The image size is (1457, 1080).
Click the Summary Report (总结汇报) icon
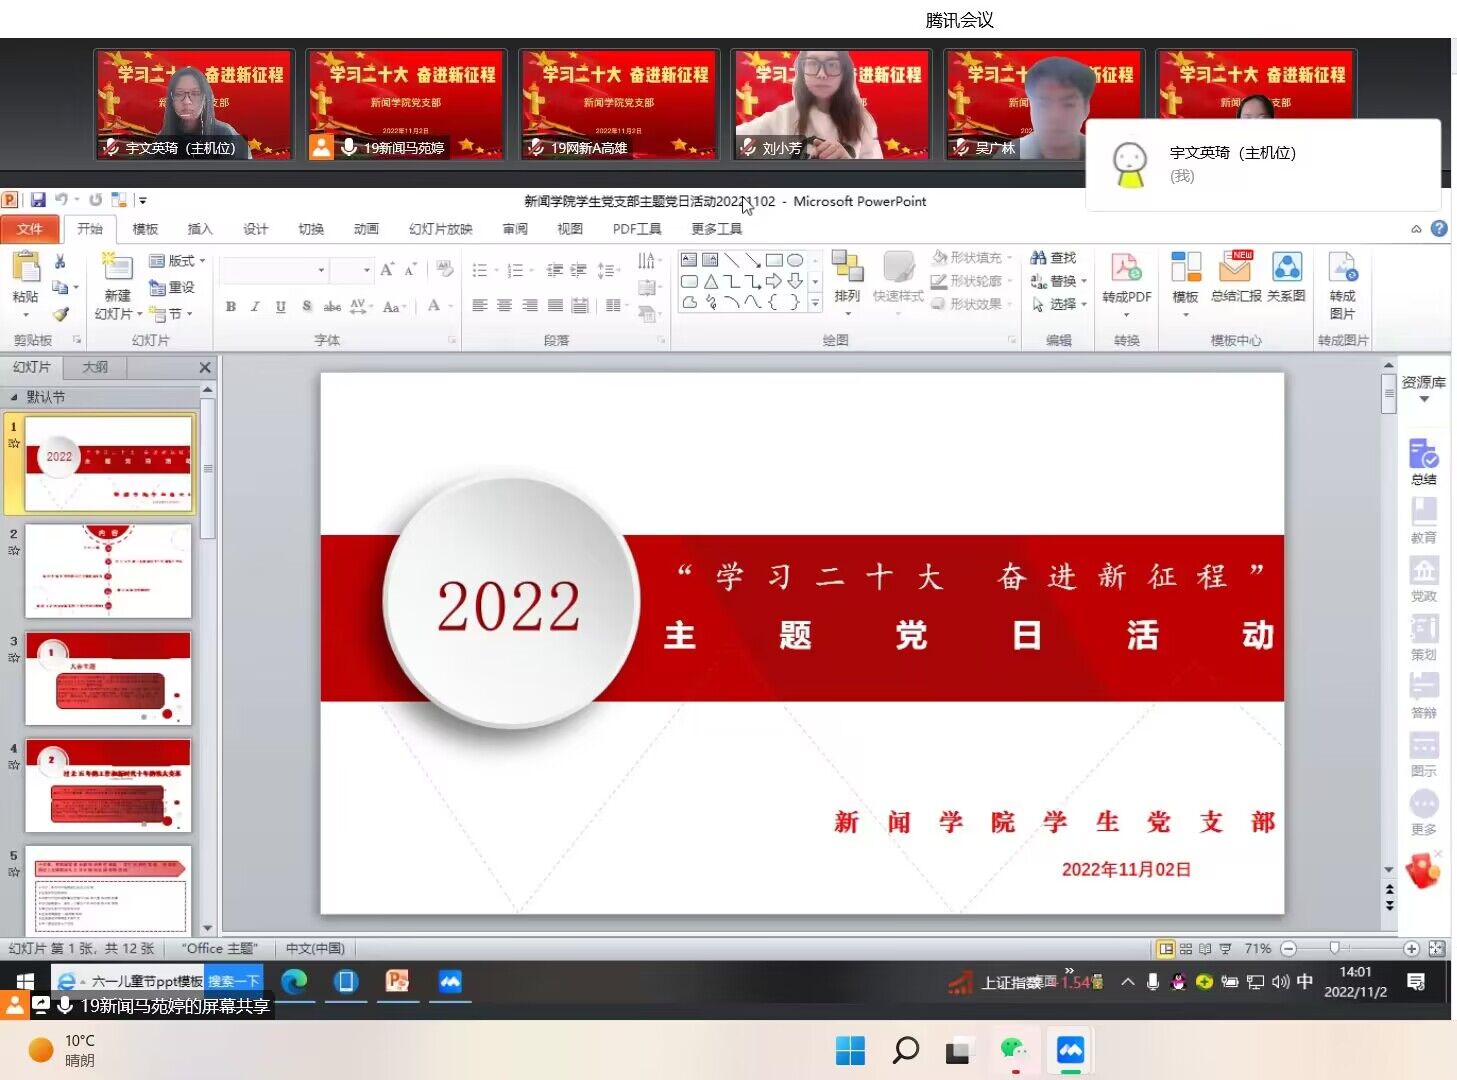click(1236, 267)
